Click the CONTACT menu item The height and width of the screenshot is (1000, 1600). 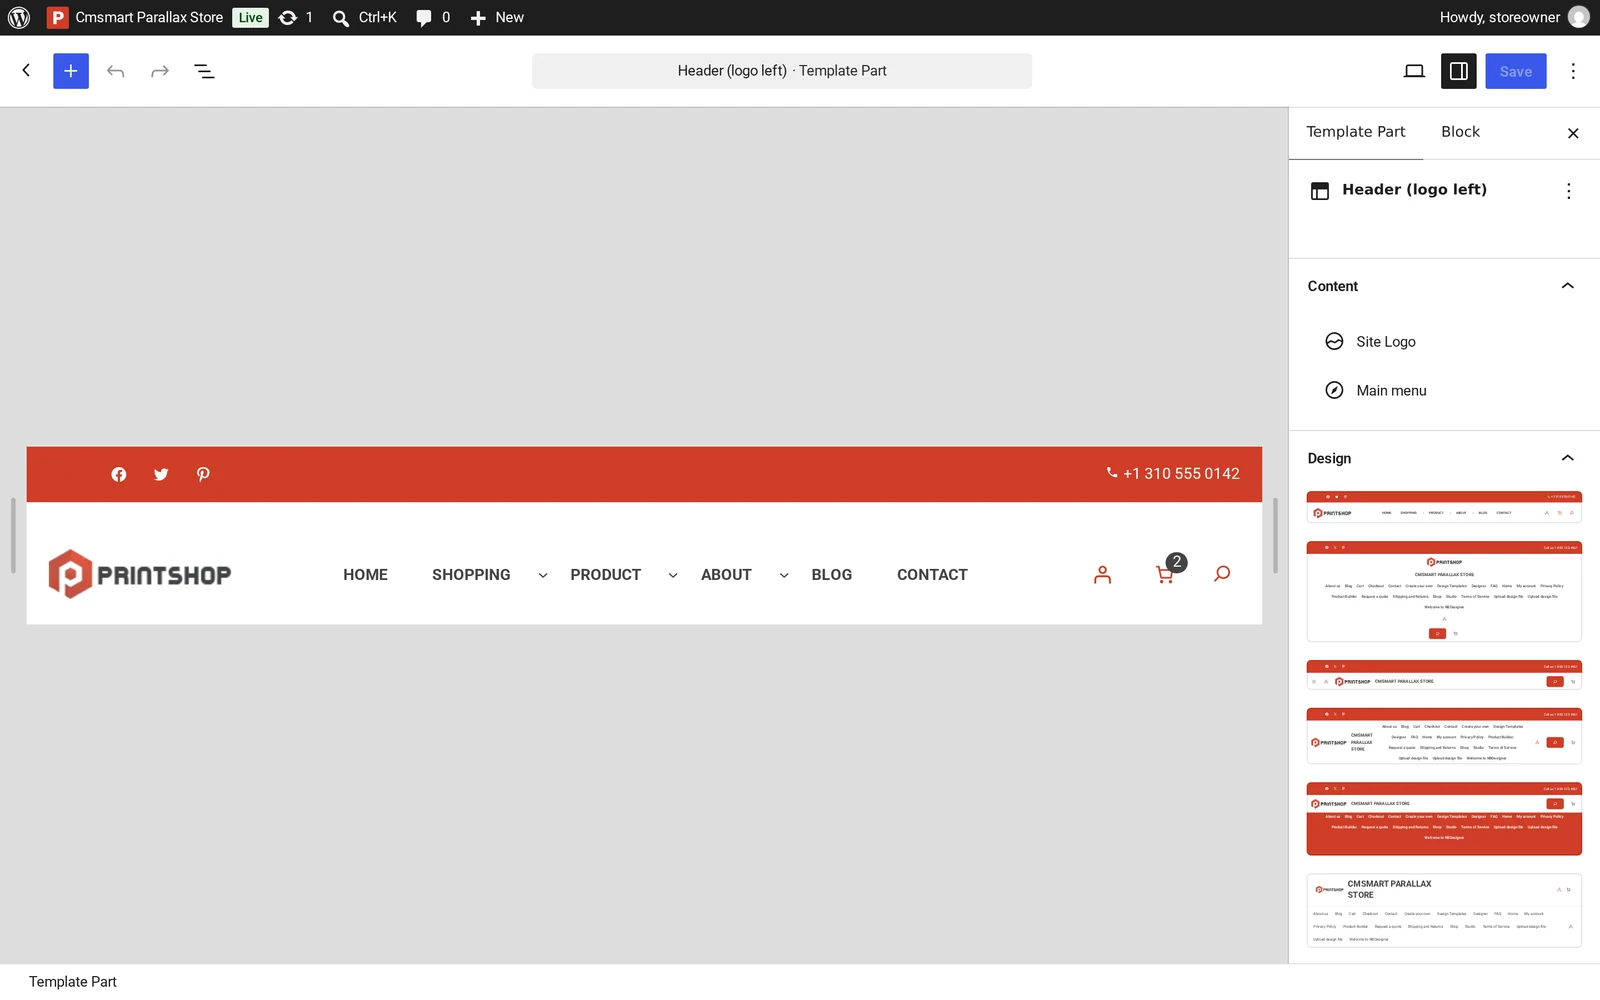932,575
